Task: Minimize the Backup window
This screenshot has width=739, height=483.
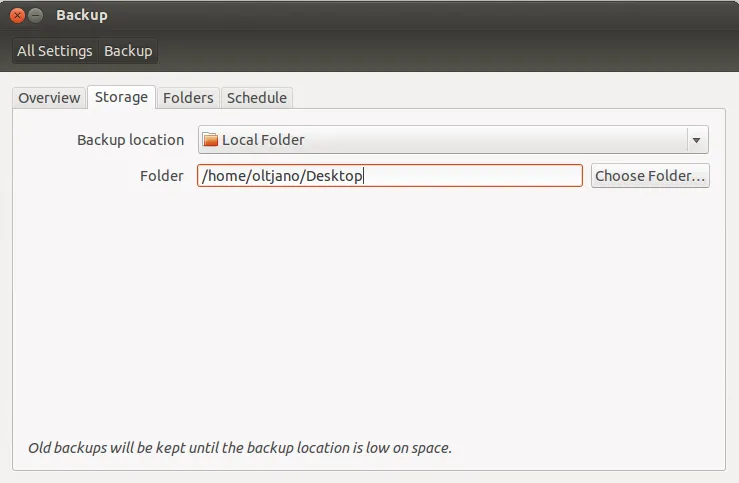Action: tap(35, 16)
